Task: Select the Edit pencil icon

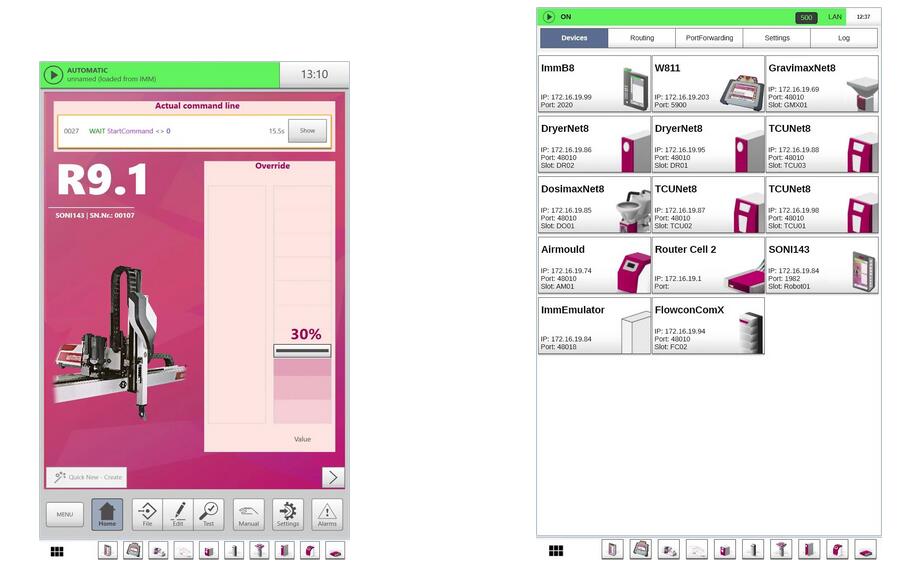Action: pyautogui.click(x=177, y=514)
